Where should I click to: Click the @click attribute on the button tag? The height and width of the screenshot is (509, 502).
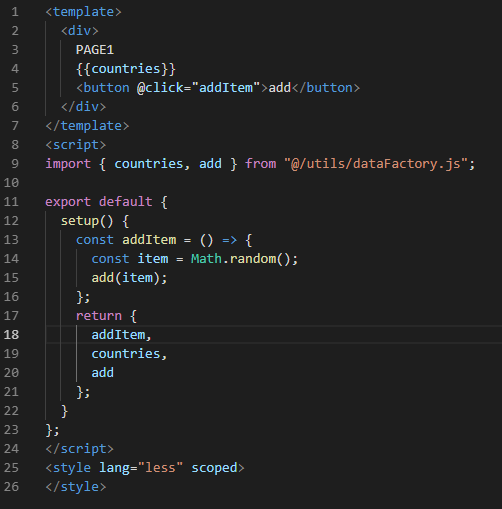160,88
